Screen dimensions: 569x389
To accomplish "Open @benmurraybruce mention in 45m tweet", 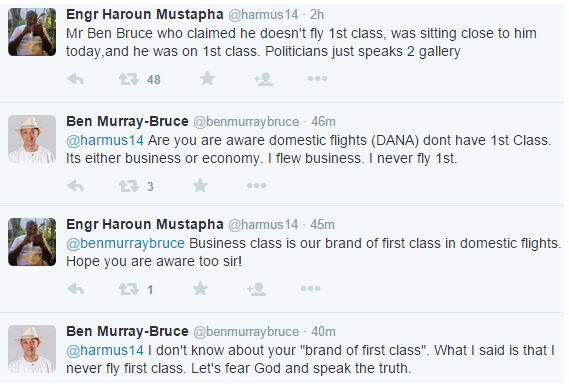I will [x=126, y=243].
